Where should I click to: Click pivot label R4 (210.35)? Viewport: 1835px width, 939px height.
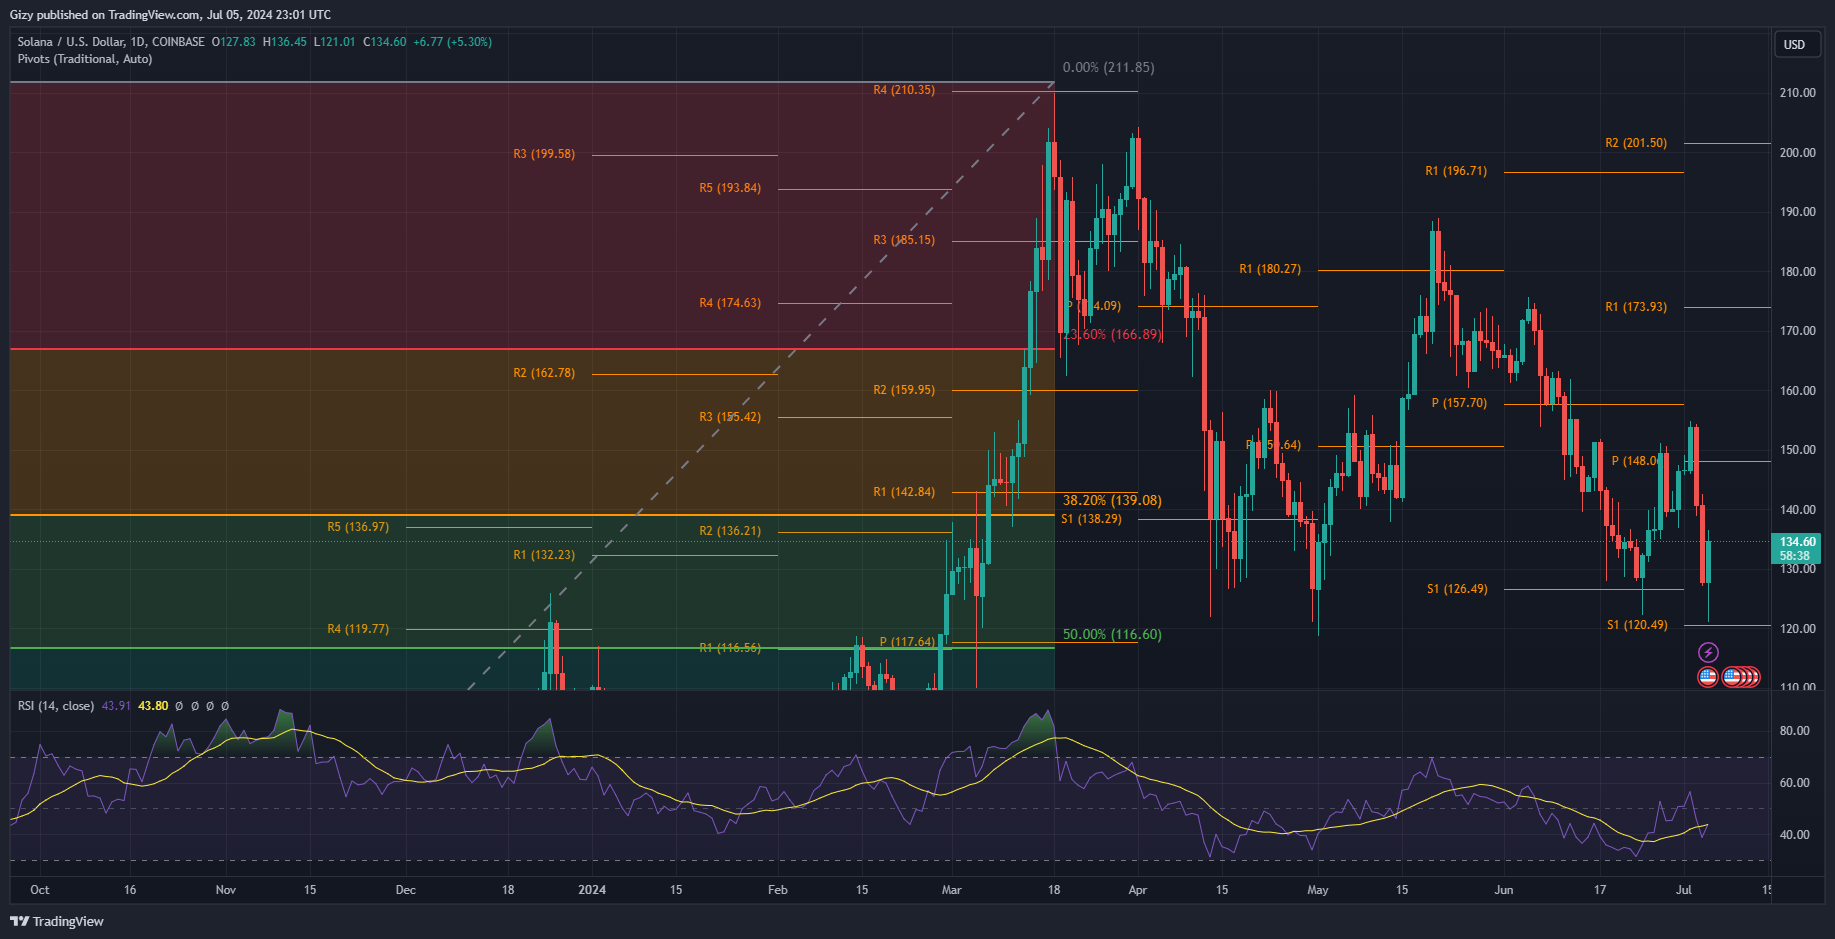(x=904, y=90)
